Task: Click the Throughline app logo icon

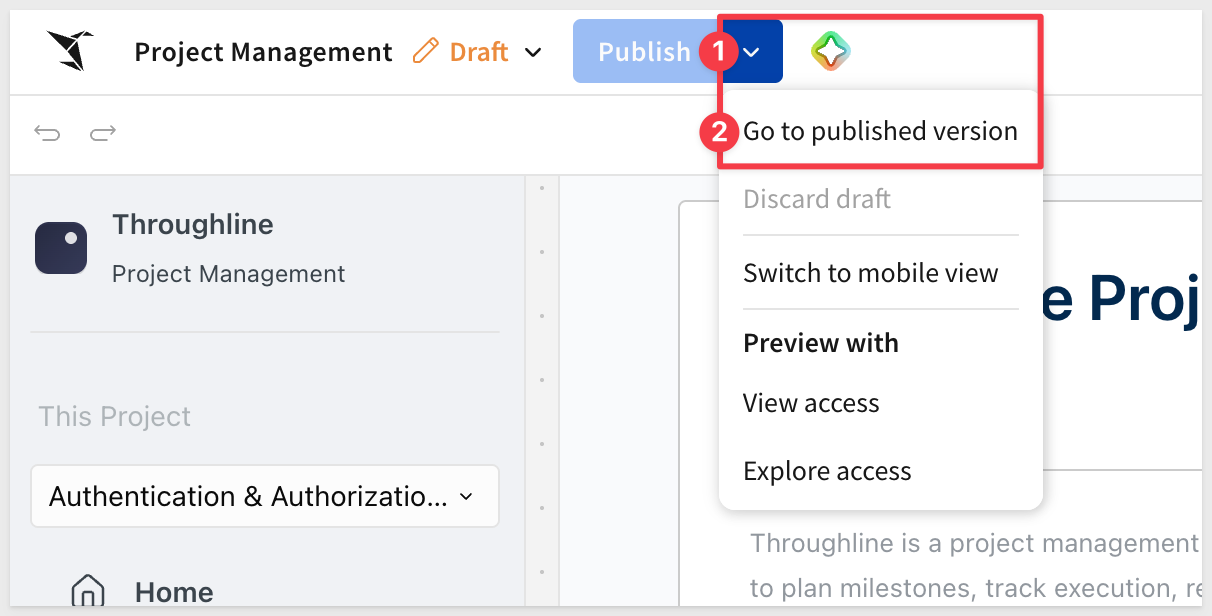Action: pos(61,248)
